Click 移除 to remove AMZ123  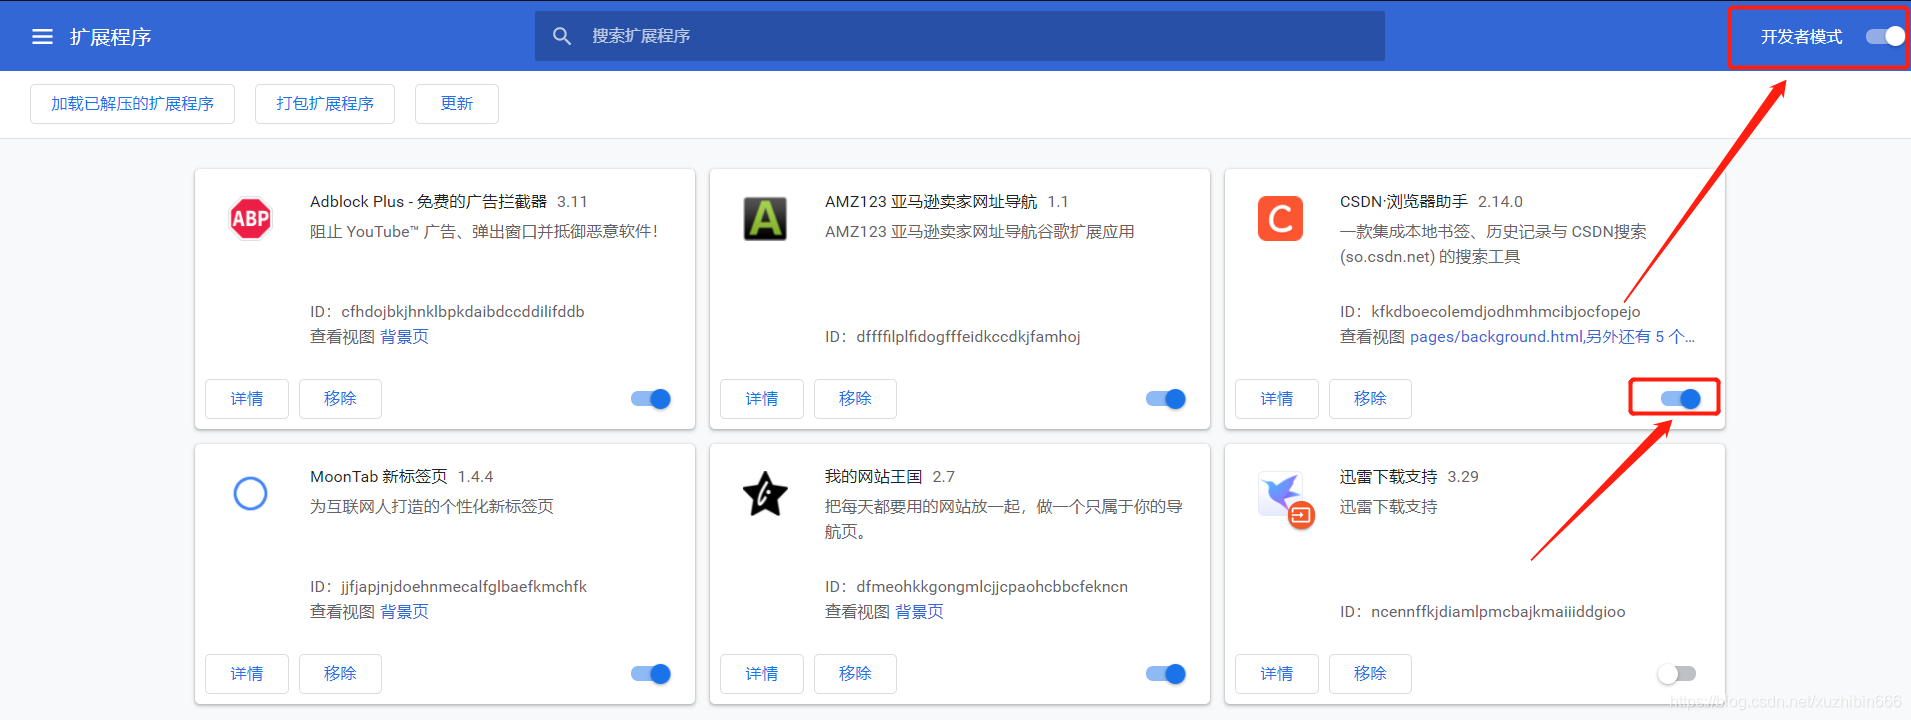[x=855, y=399]
